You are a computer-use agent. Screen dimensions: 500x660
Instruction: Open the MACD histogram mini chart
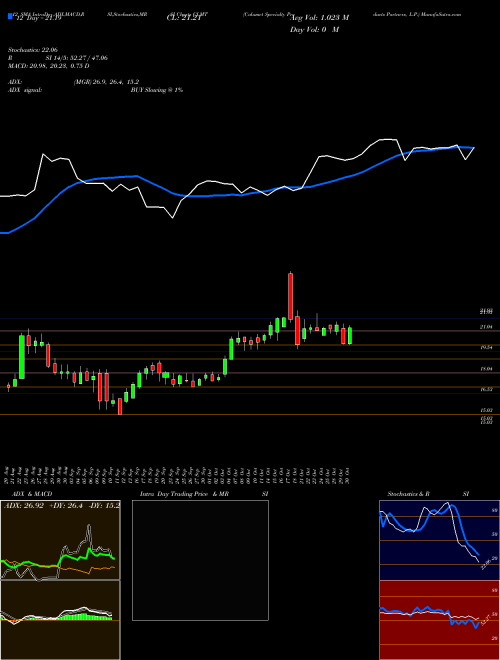60,620
